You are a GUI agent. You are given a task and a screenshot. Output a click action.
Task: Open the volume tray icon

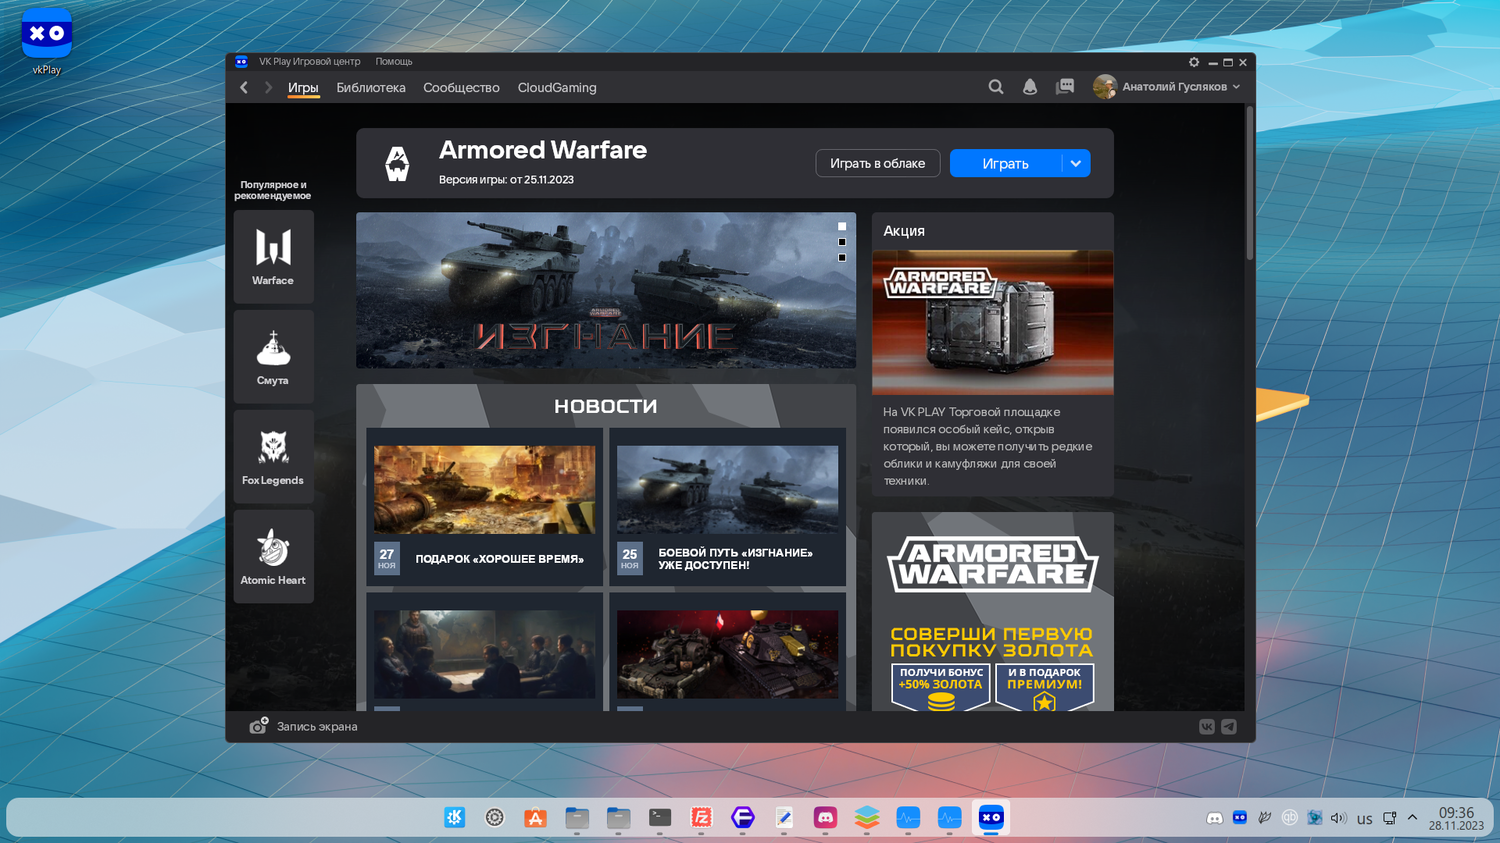(1339, 818)
